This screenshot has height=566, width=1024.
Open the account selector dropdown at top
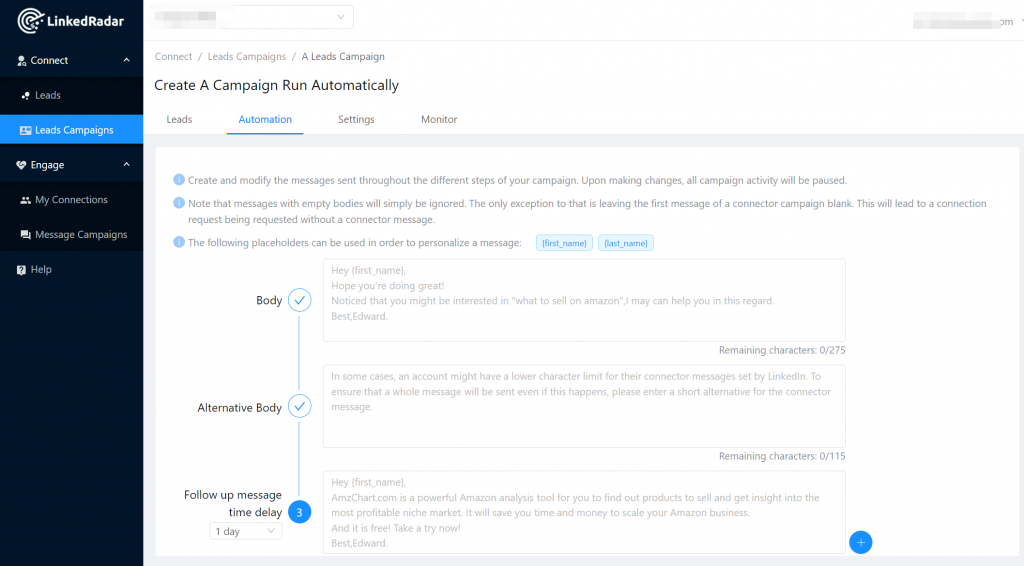tap(254, 17)
